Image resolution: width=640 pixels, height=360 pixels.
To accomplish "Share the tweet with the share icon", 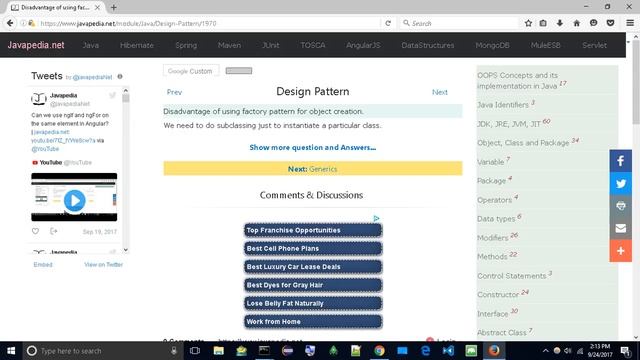I will (x=53, y=231).
